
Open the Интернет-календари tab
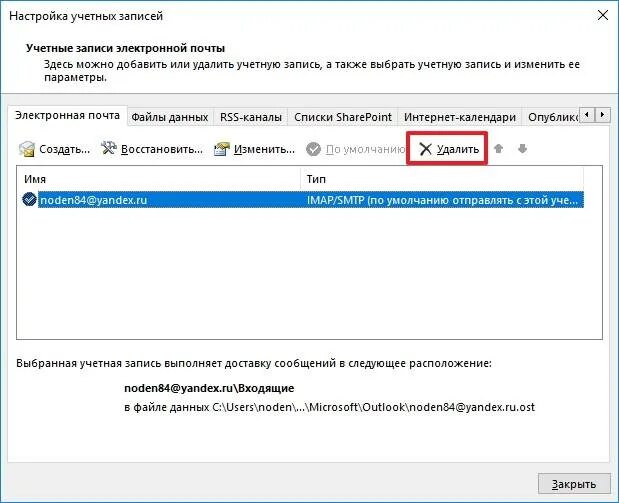pyautogui.click(x=460, y=117)
